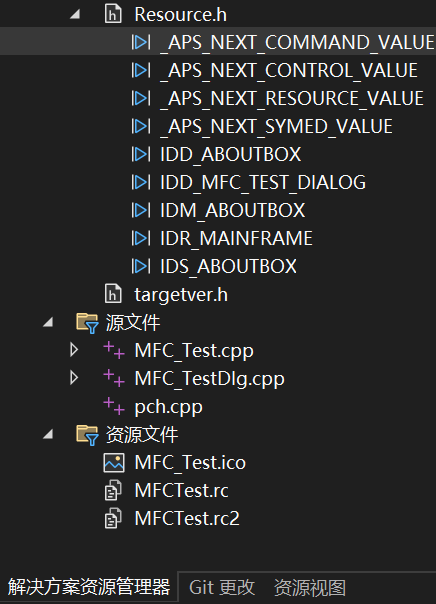The height and width of the screenshot is (604, 436).
Task: Expand the MFC_Test.cpp node
Action: [74, 350]
